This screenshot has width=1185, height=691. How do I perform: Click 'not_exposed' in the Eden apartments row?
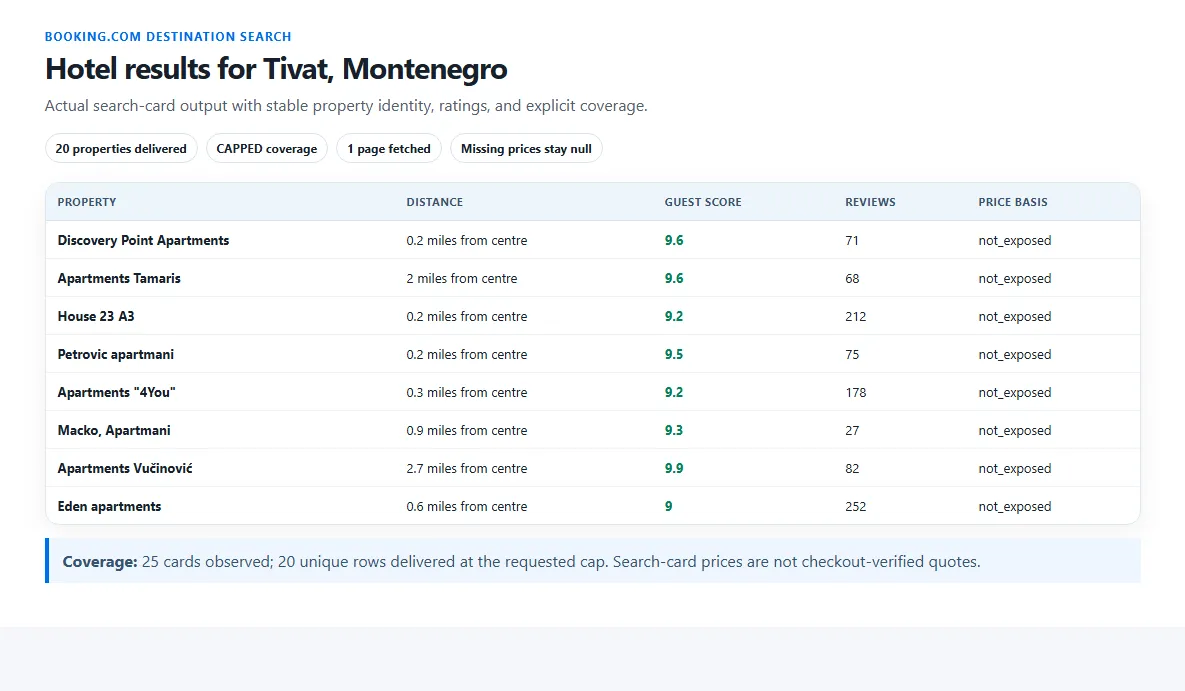(x=1014, y=506)
